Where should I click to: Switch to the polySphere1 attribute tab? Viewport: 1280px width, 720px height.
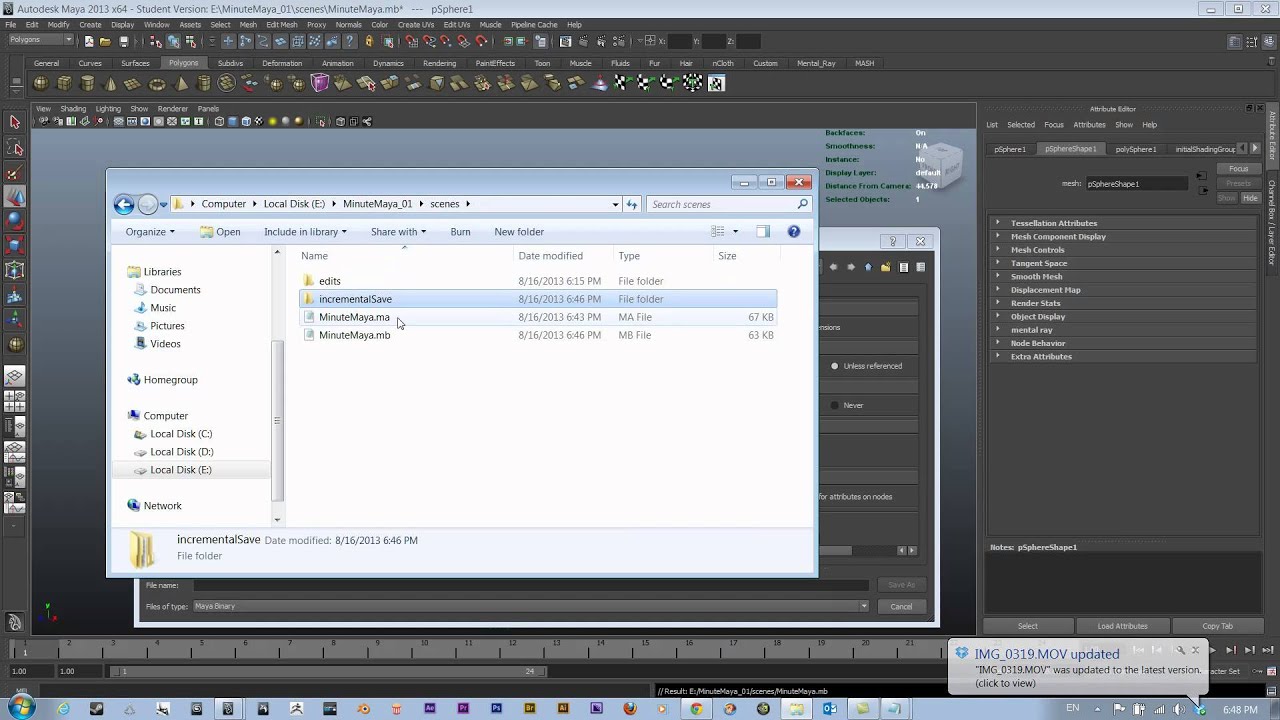pyautogui.click(x=1136, y=149)
